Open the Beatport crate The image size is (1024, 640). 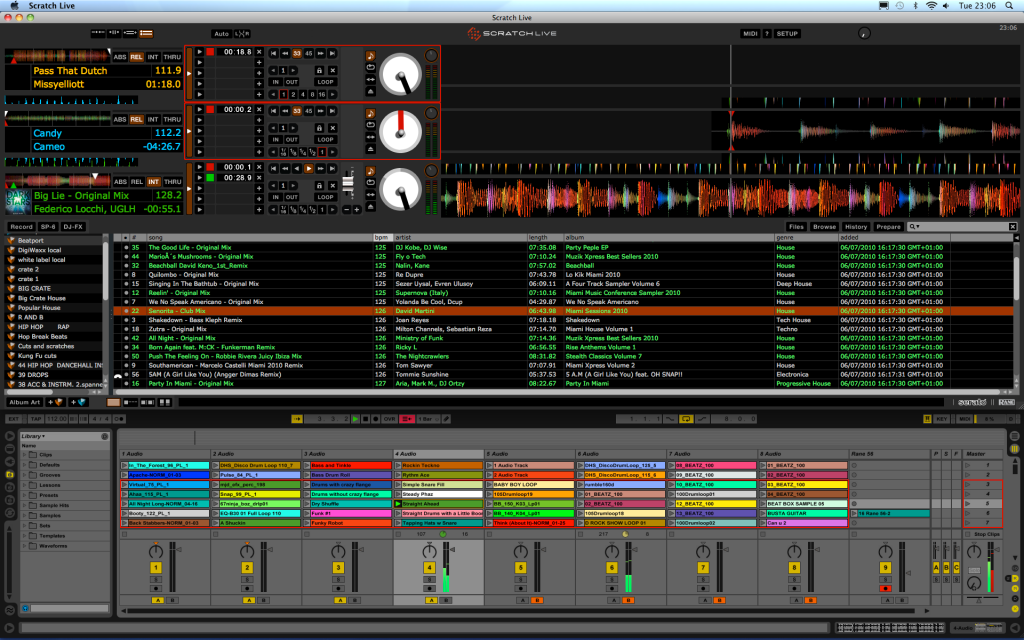31,240
